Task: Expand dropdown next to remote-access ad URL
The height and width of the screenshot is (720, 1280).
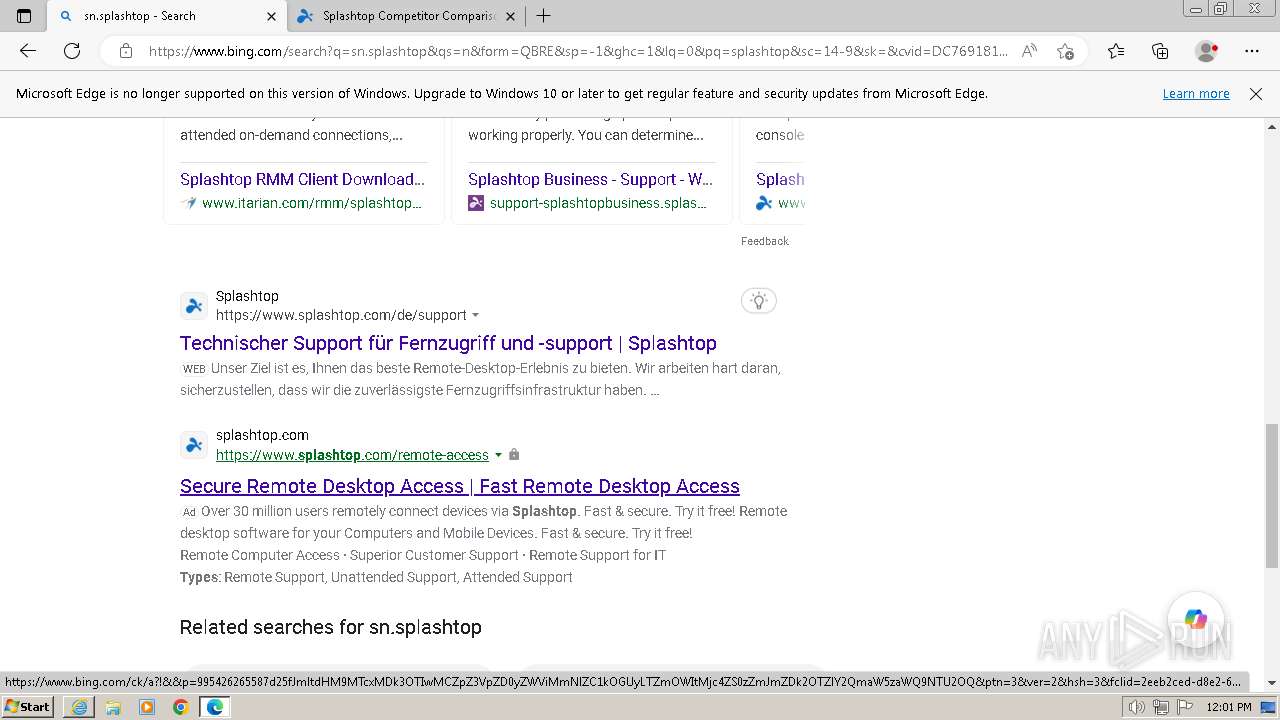Action: tap(498, 455)
